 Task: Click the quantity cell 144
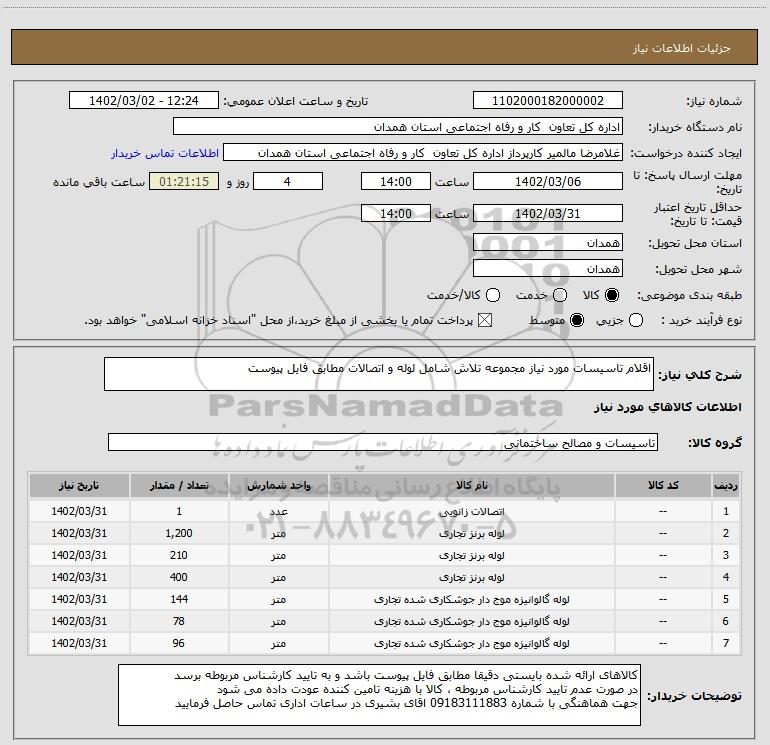pos(179,600)
